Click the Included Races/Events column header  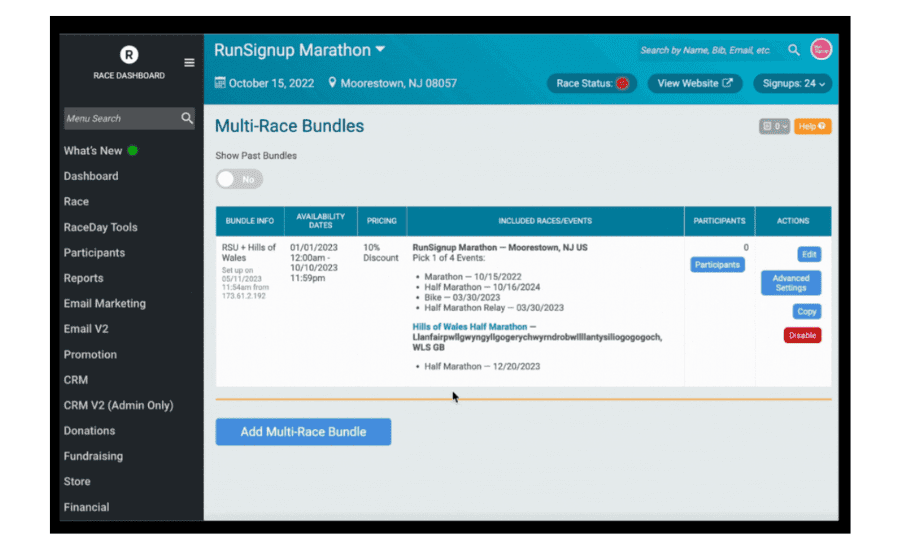point(545,221)
